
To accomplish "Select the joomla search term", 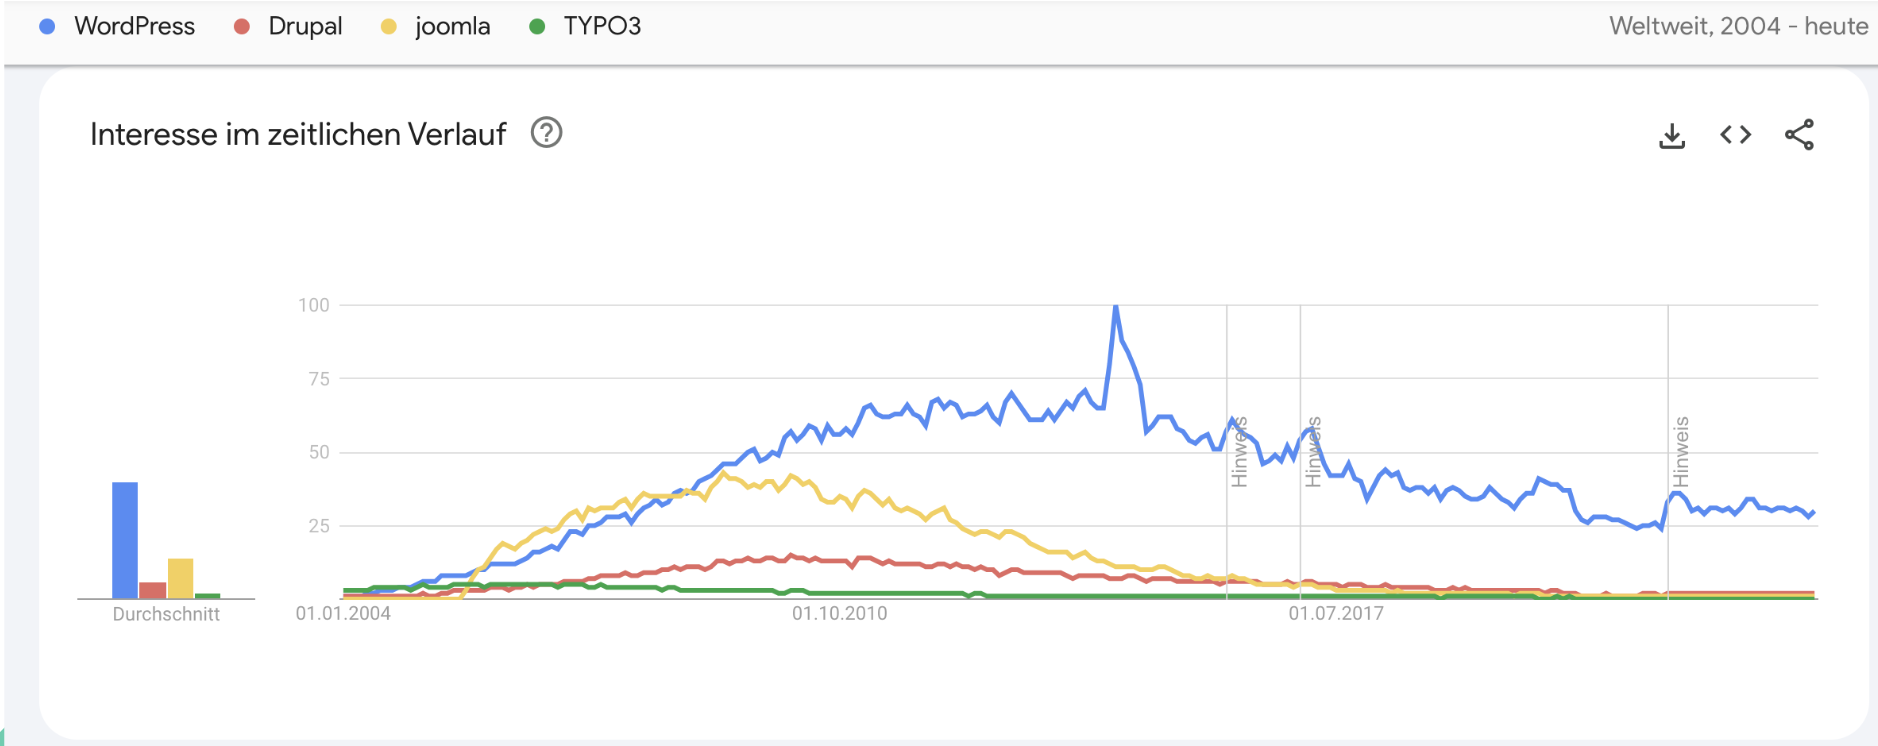I will point(453,27).
